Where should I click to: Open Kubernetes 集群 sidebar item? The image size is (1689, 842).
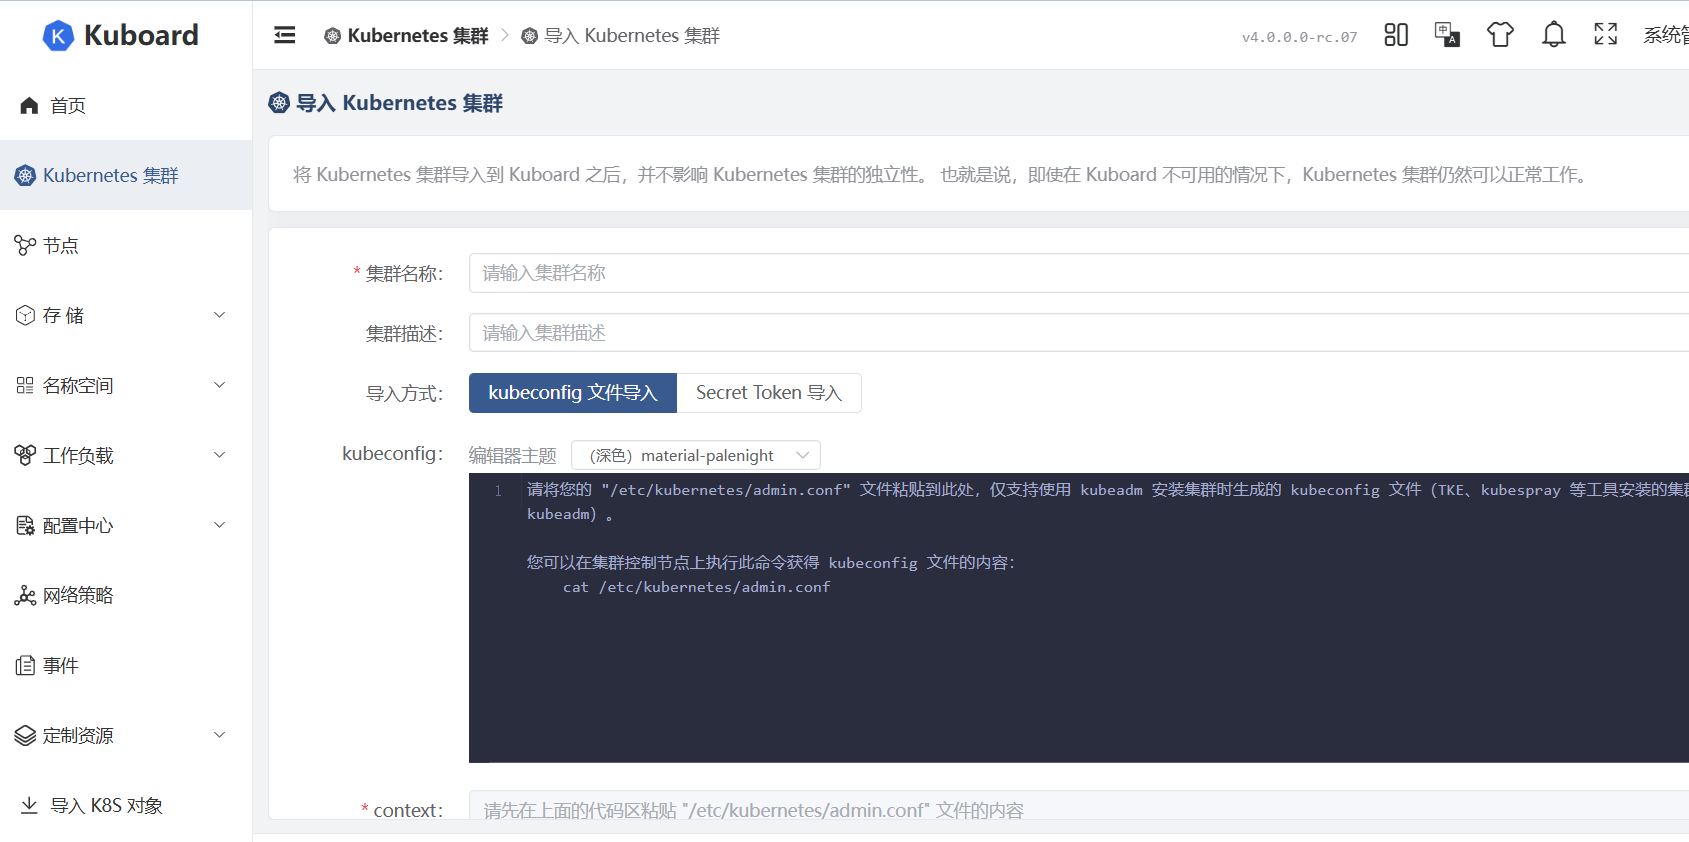126,175
